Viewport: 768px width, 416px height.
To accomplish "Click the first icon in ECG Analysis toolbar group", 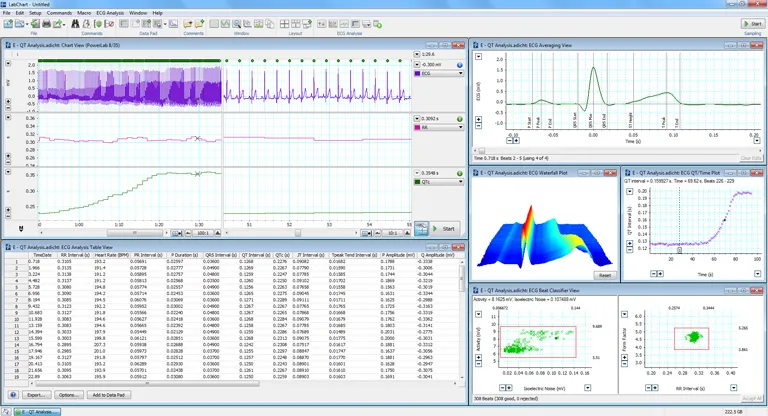I will 321,24.
